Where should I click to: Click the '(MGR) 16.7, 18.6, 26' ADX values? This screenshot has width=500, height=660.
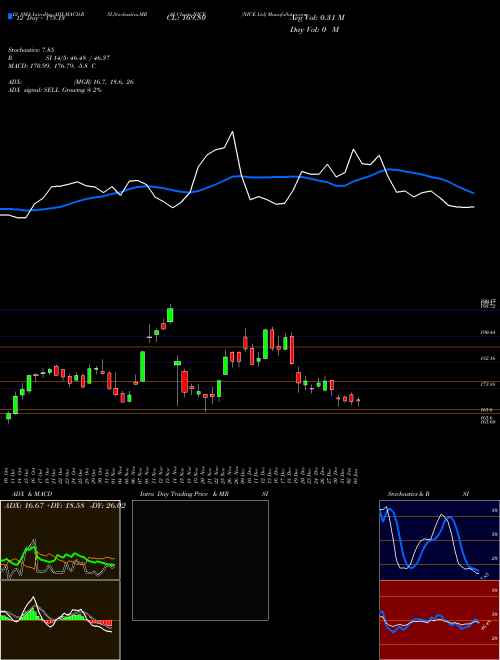pos(104,82)
